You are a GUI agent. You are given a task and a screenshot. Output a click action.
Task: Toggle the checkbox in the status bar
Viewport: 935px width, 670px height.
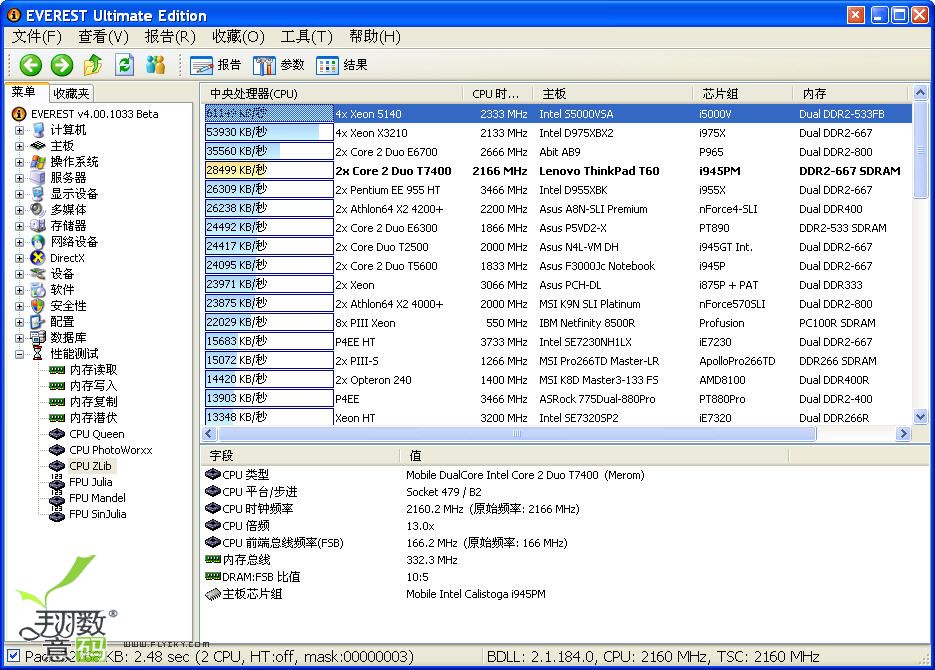[13, 656]
